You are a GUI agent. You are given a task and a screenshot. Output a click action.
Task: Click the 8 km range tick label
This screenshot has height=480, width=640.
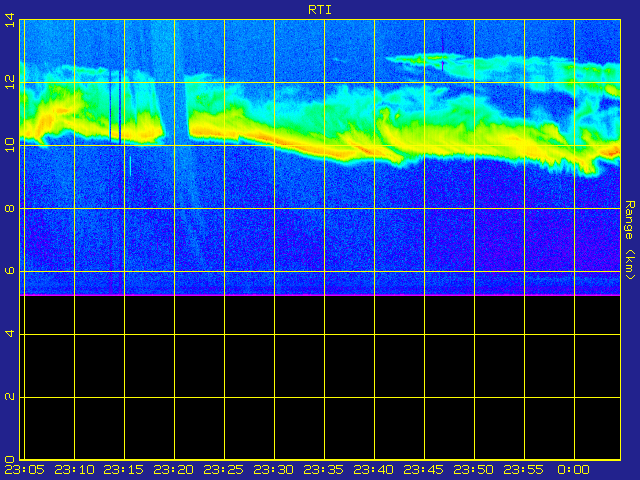tap(10, 209)
